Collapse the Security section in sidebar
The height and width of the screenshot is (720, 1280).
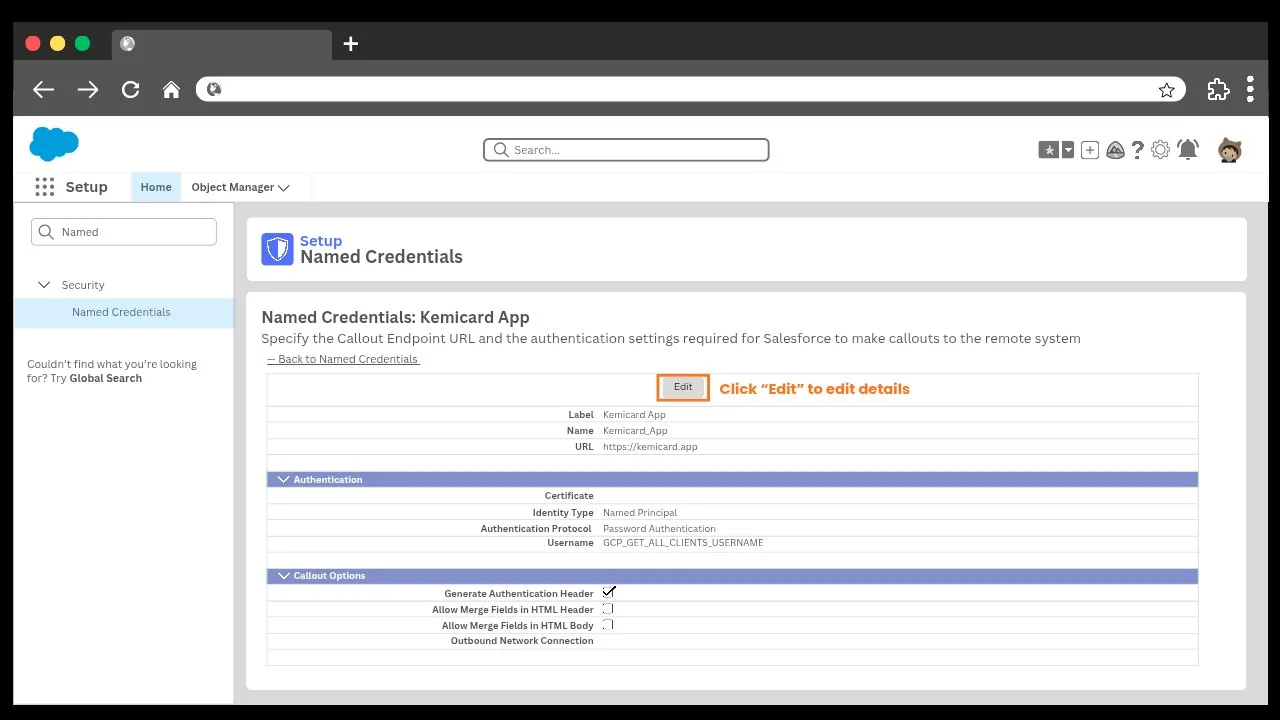[44, 285]
